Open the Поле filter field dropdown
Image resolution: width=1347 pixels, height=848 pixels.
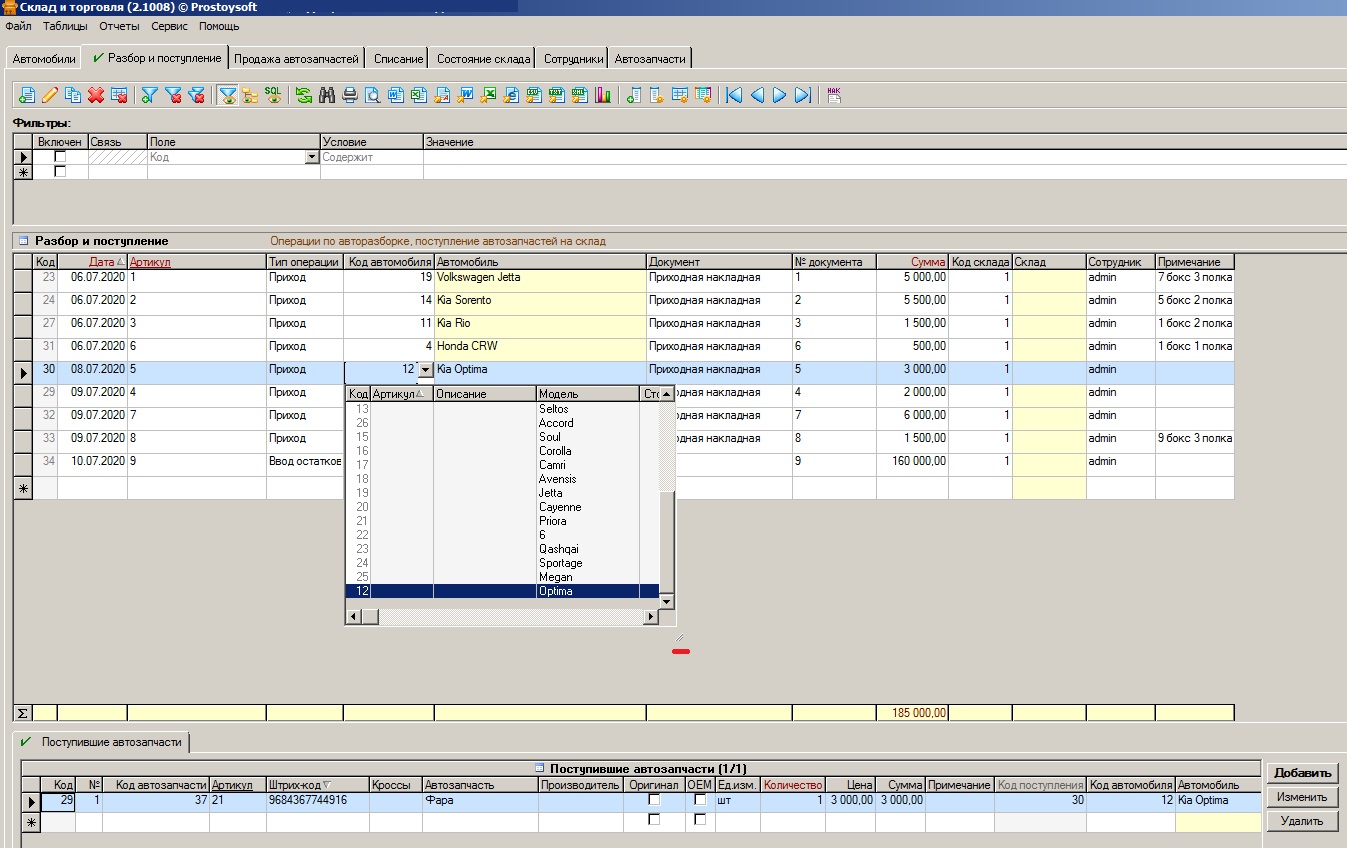click(312, 157)
